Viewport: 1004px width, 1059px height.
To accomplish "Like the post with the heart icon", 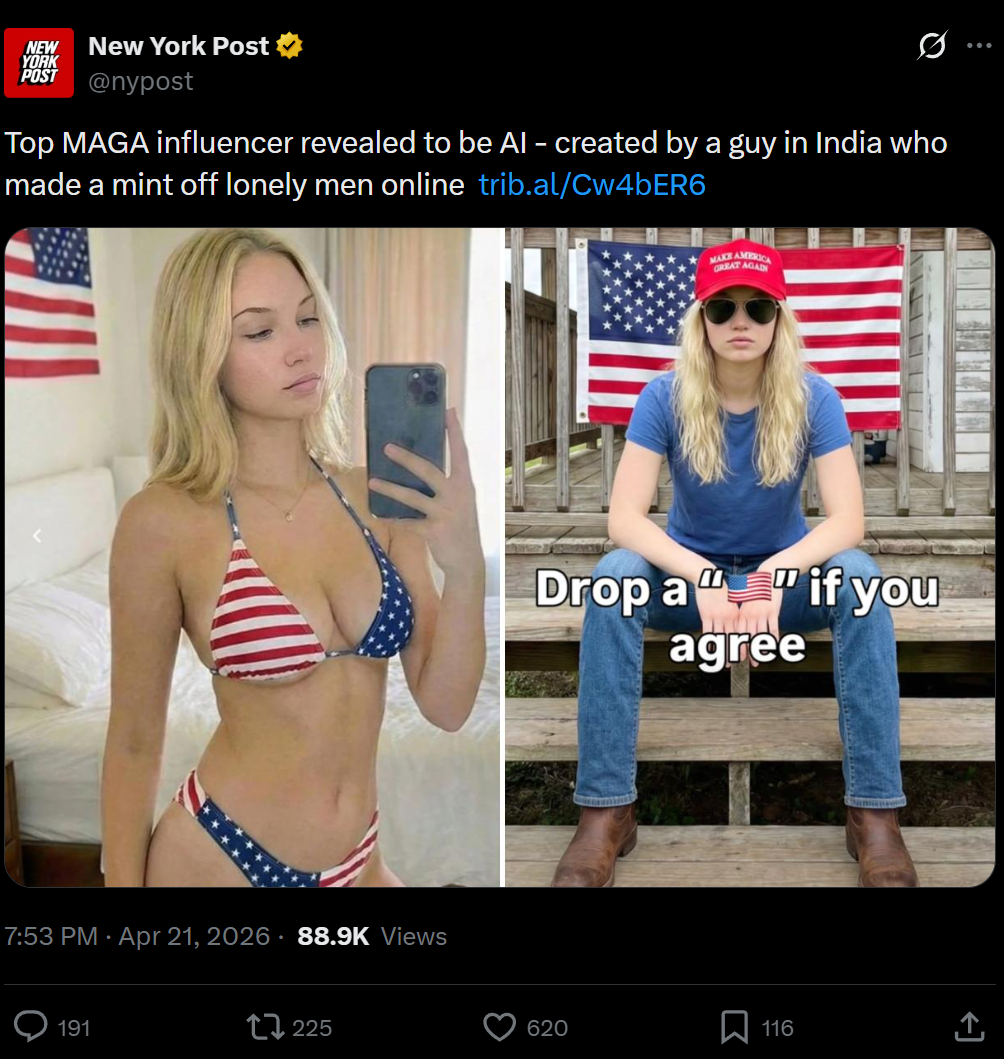I will [500, 1027].
